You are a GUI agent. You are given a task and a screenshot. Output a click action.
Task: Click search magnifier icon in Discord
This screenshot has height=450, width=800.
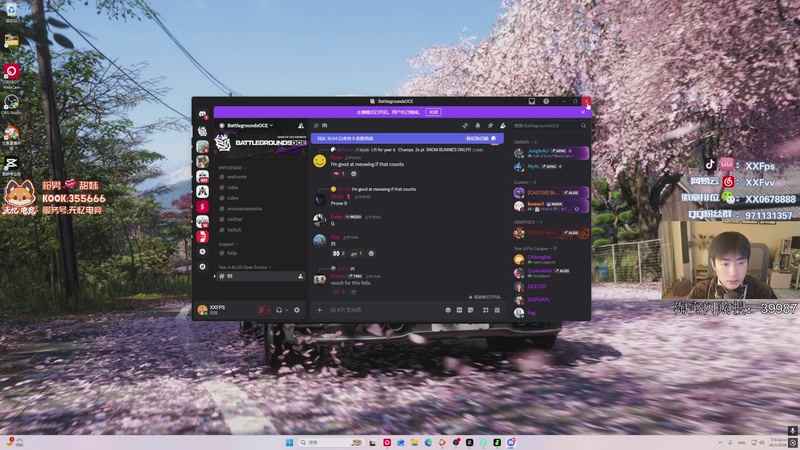coord(583,126)
